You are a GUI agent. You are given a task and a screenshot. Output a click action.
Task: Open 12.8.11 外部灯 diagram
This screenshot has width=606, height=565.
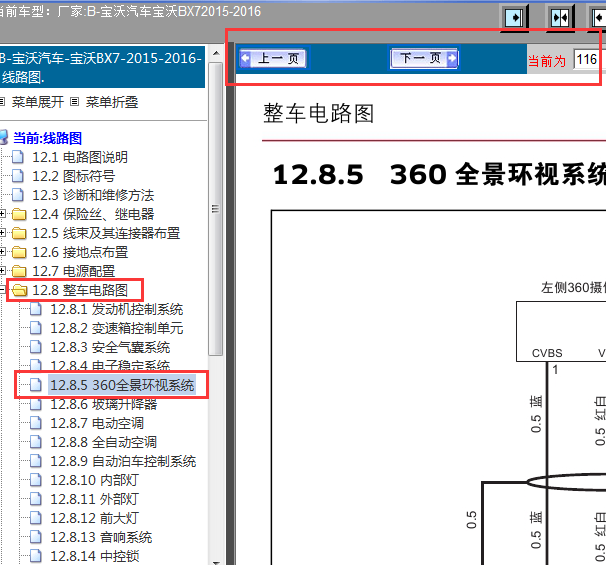coord(94,499)
